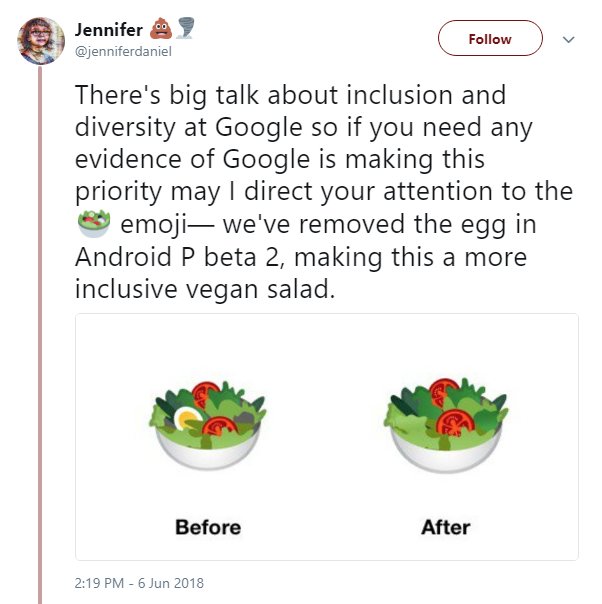Click the tornado emoji beside Jennifer's name
The width and height of the screenshot is (602, 604).
(x=182, y=27)
